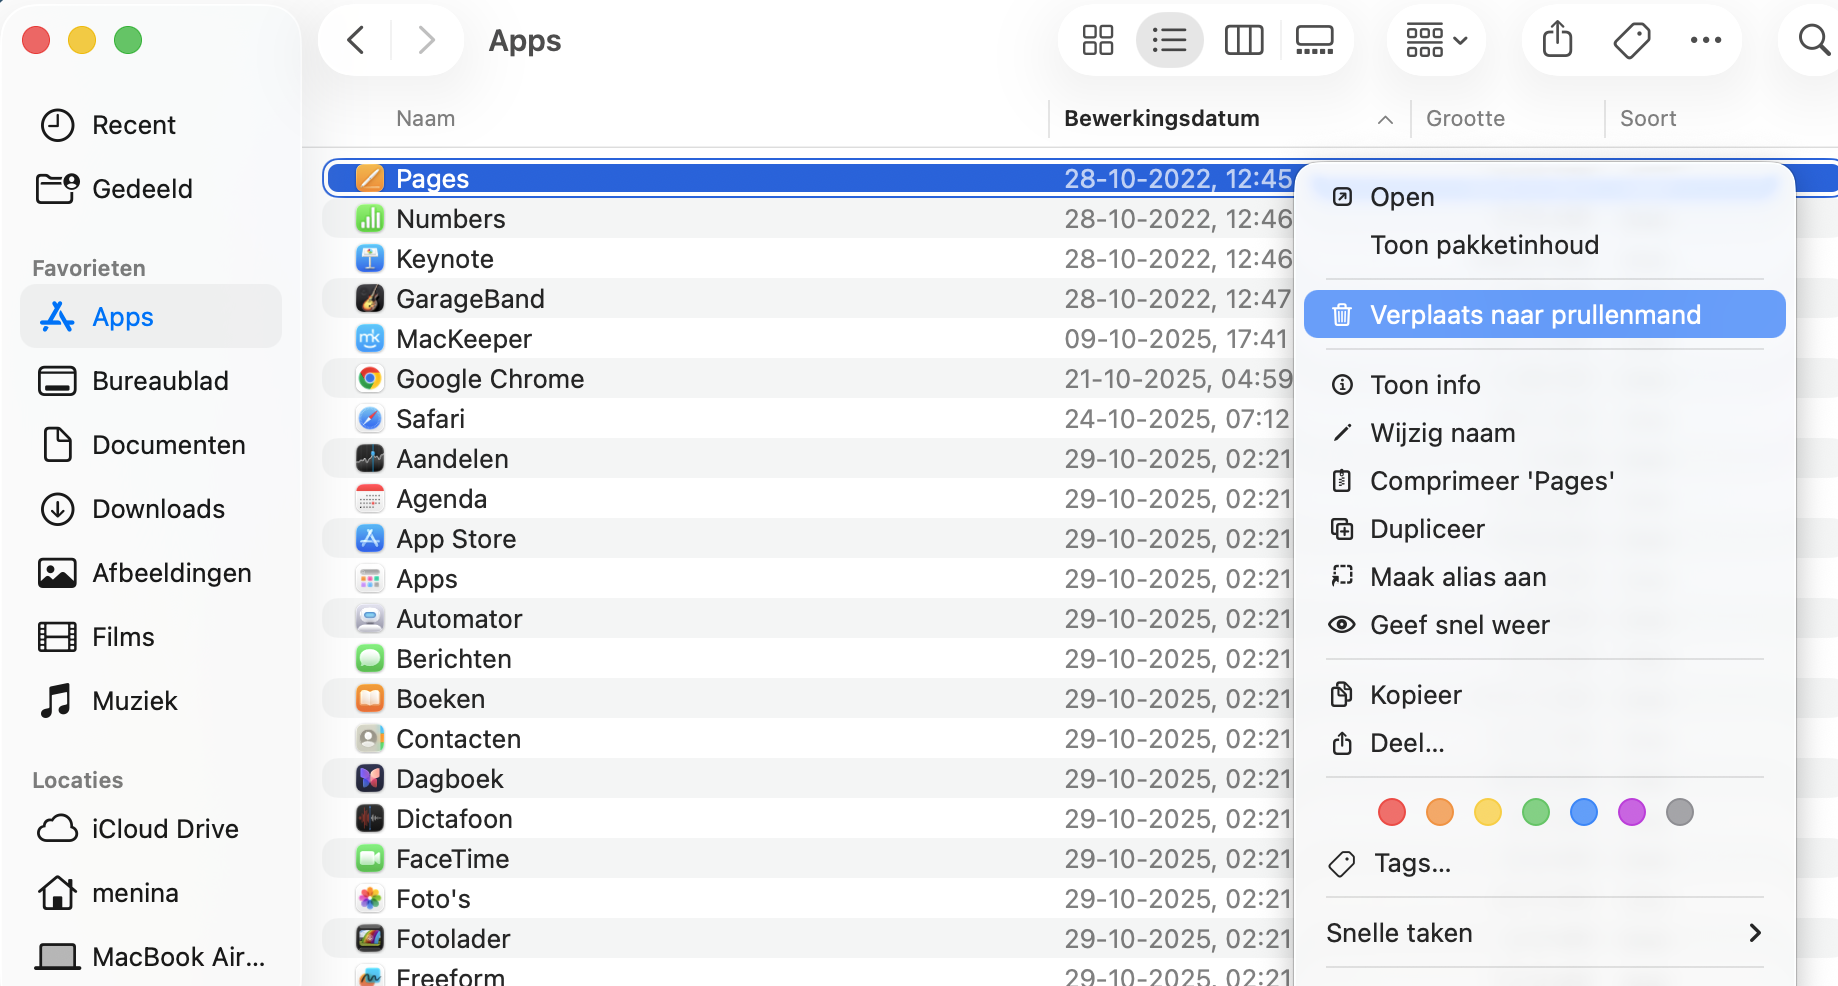Switch to column view mode

(1243, 40)
